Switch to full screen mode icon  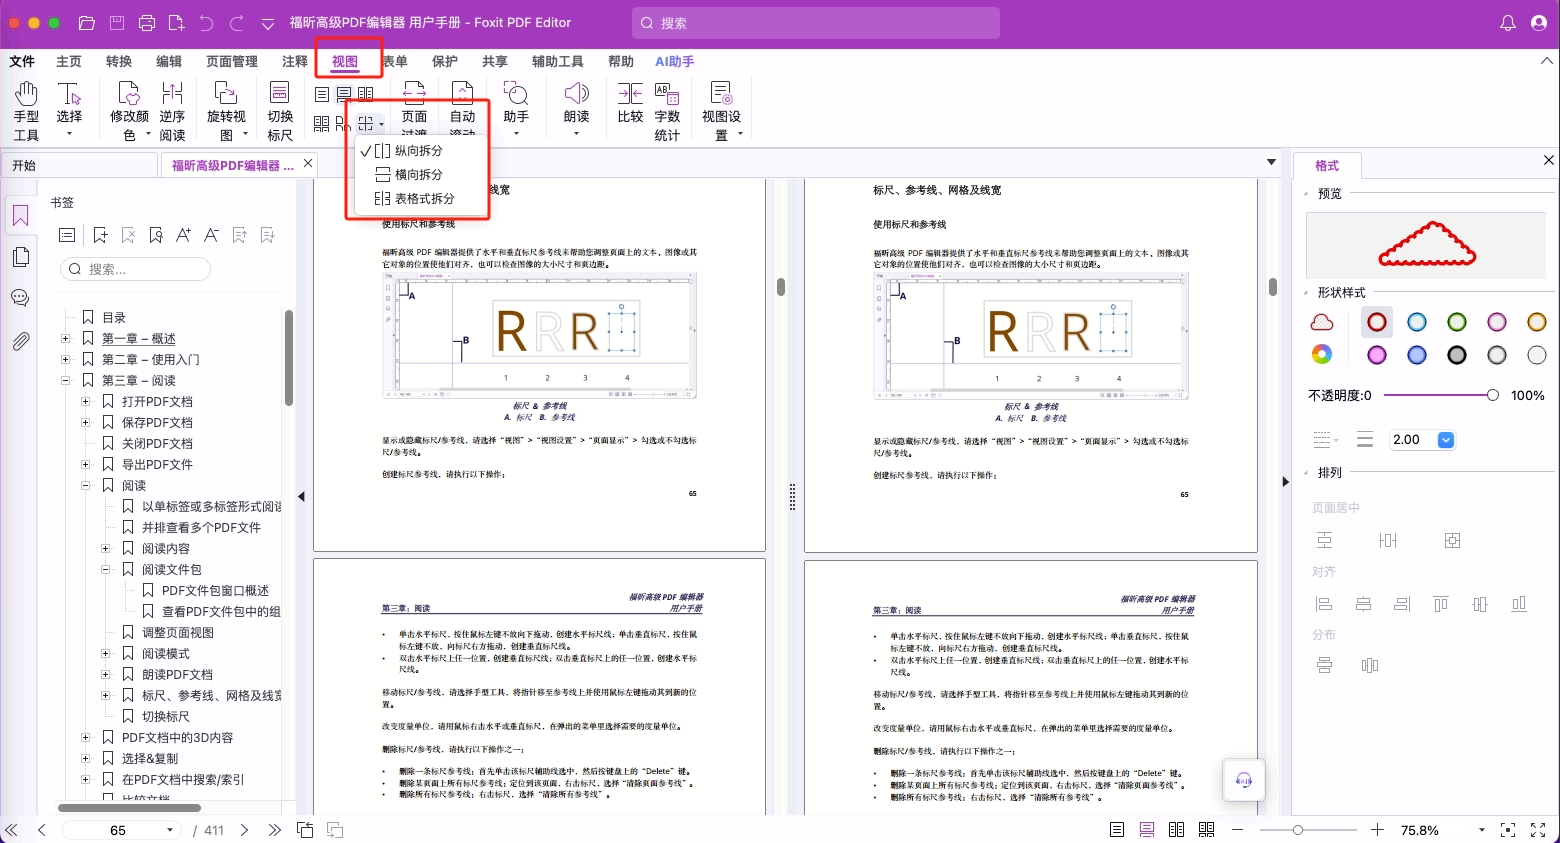(1538, 830)
